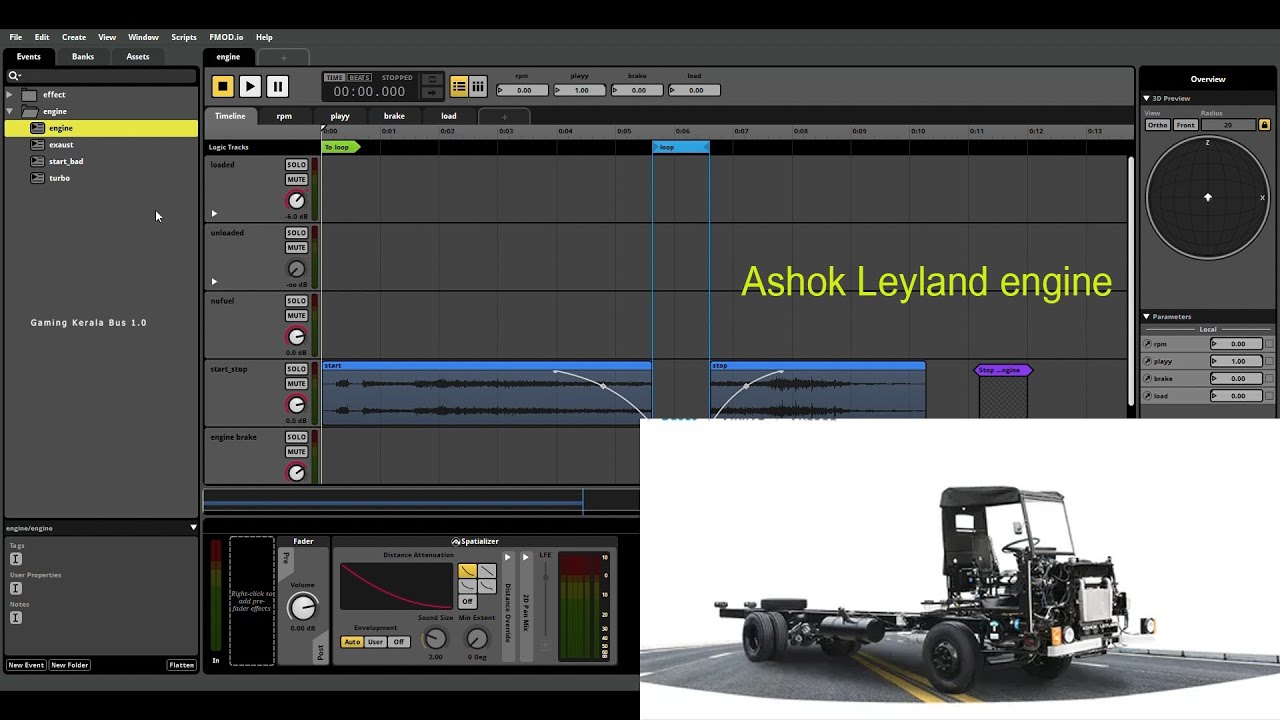
Task: Open the engine/engine properties dropdown arrow
Action: (193, 528)
